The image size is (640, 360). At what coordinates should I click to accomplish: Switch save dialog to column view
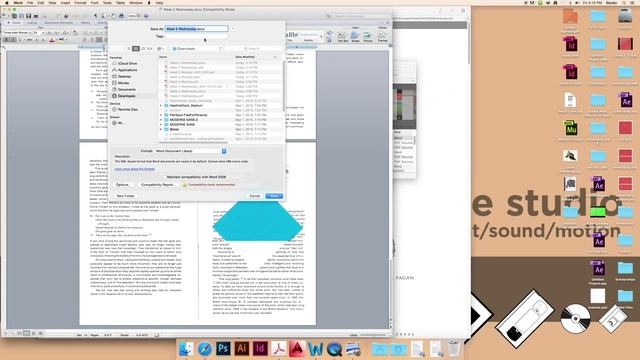(143, 49)
